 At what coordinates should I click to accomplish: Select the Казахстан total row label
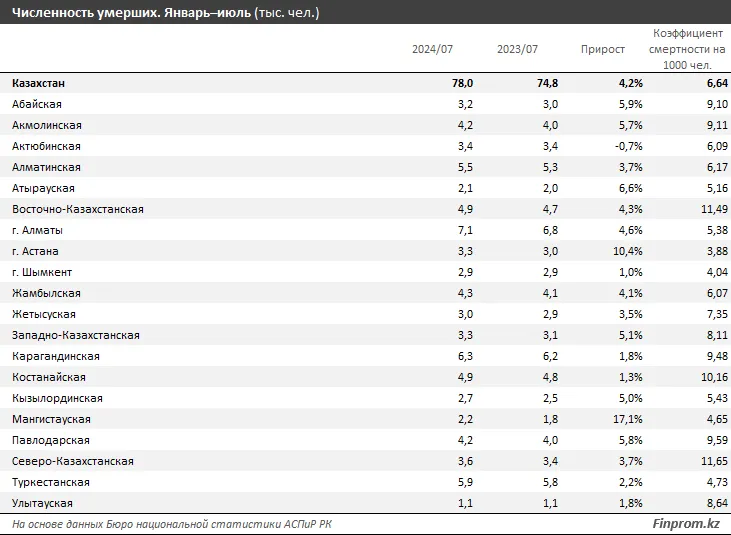tap(45, 84)
